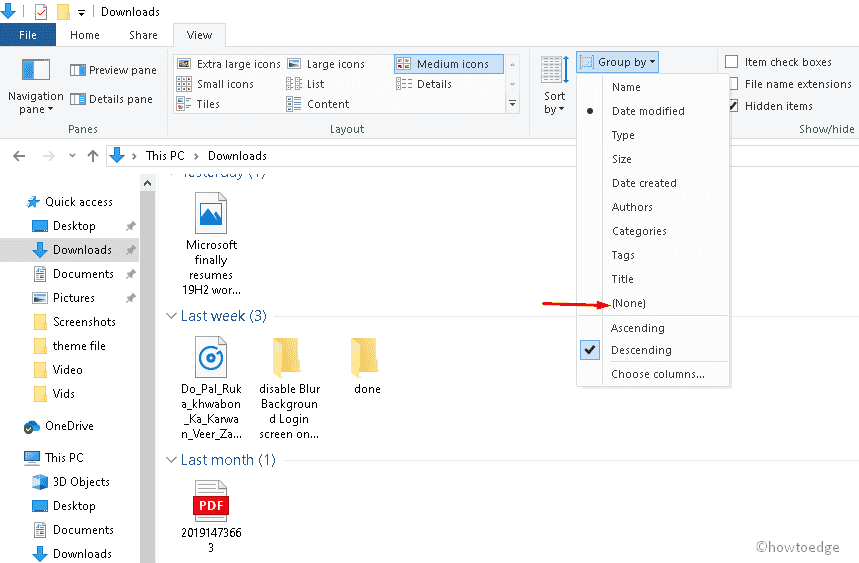Open pinned Pictures in sidebar
The width and height of the screenshot is (859, 563).
click(x=73, y=298)
